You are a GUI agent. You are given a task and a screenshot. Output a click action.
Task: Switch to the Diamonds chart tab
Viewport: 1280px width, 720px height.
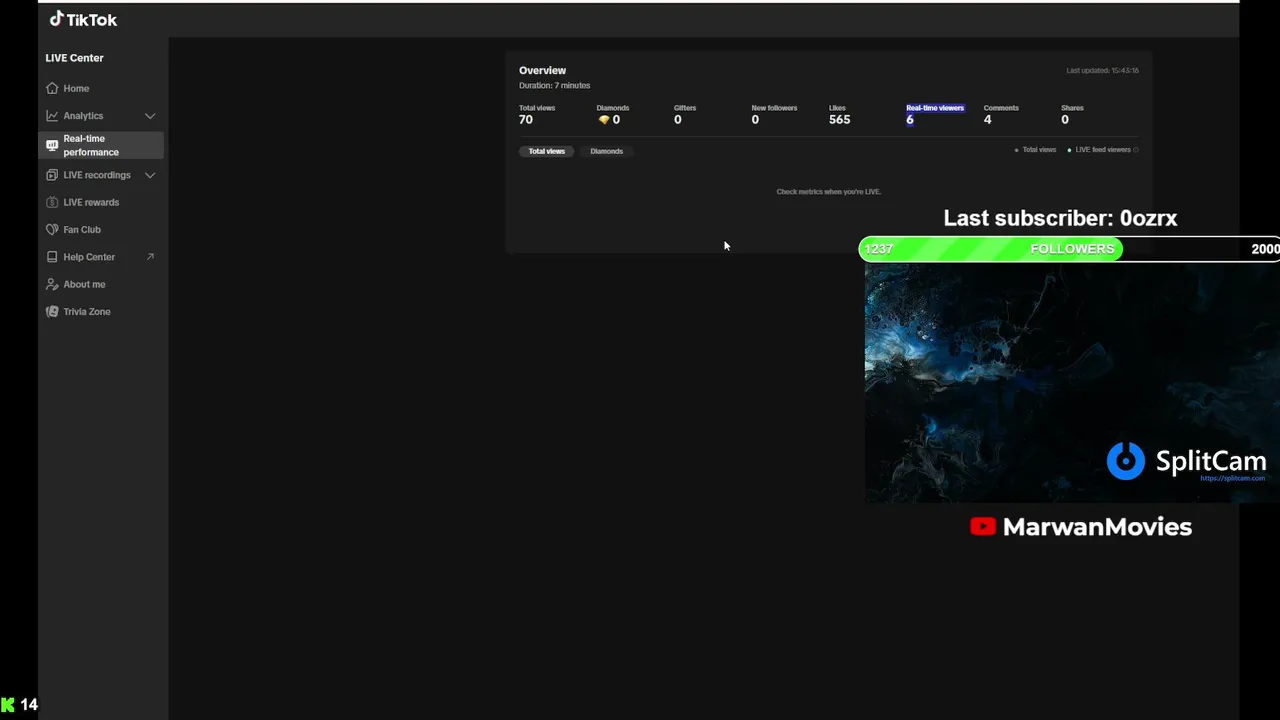[606, 151]
